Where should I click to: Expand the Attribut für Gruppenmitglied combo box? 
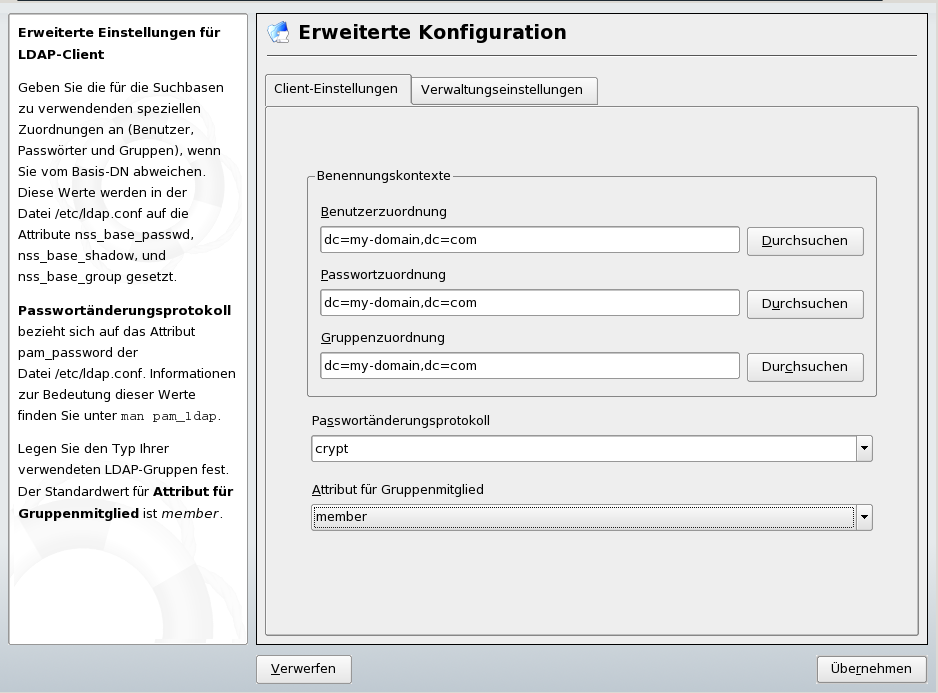tap(864, 517)
